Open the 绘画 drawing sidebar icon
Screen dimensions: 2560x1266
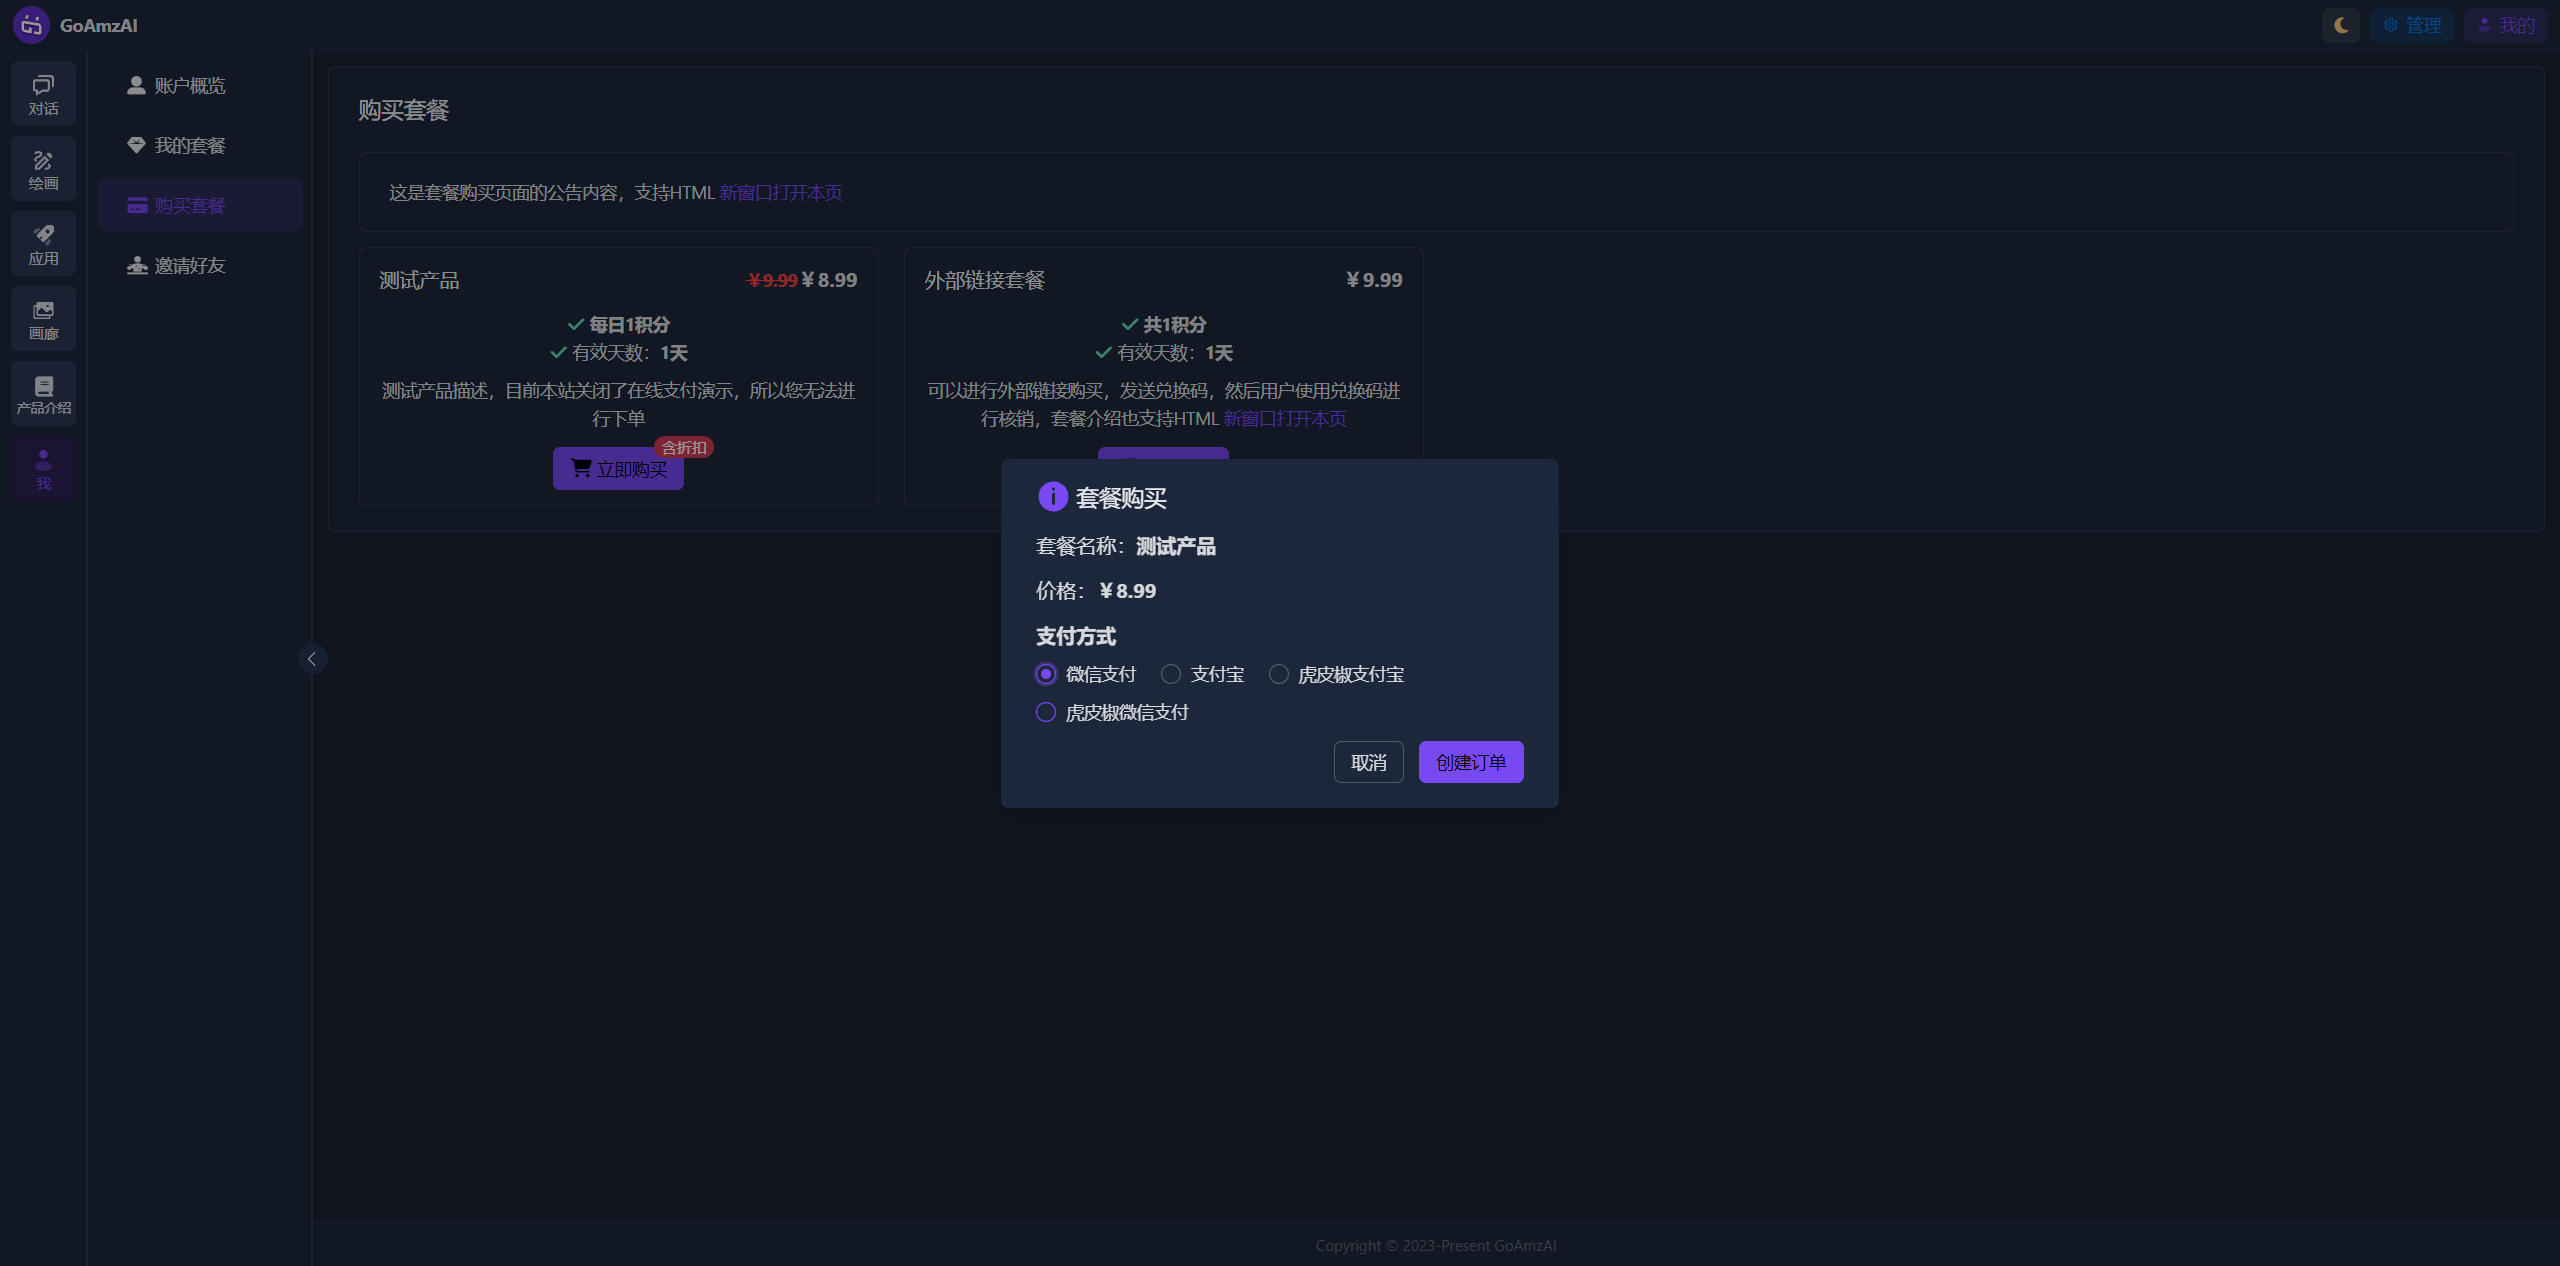click(43, 169)
